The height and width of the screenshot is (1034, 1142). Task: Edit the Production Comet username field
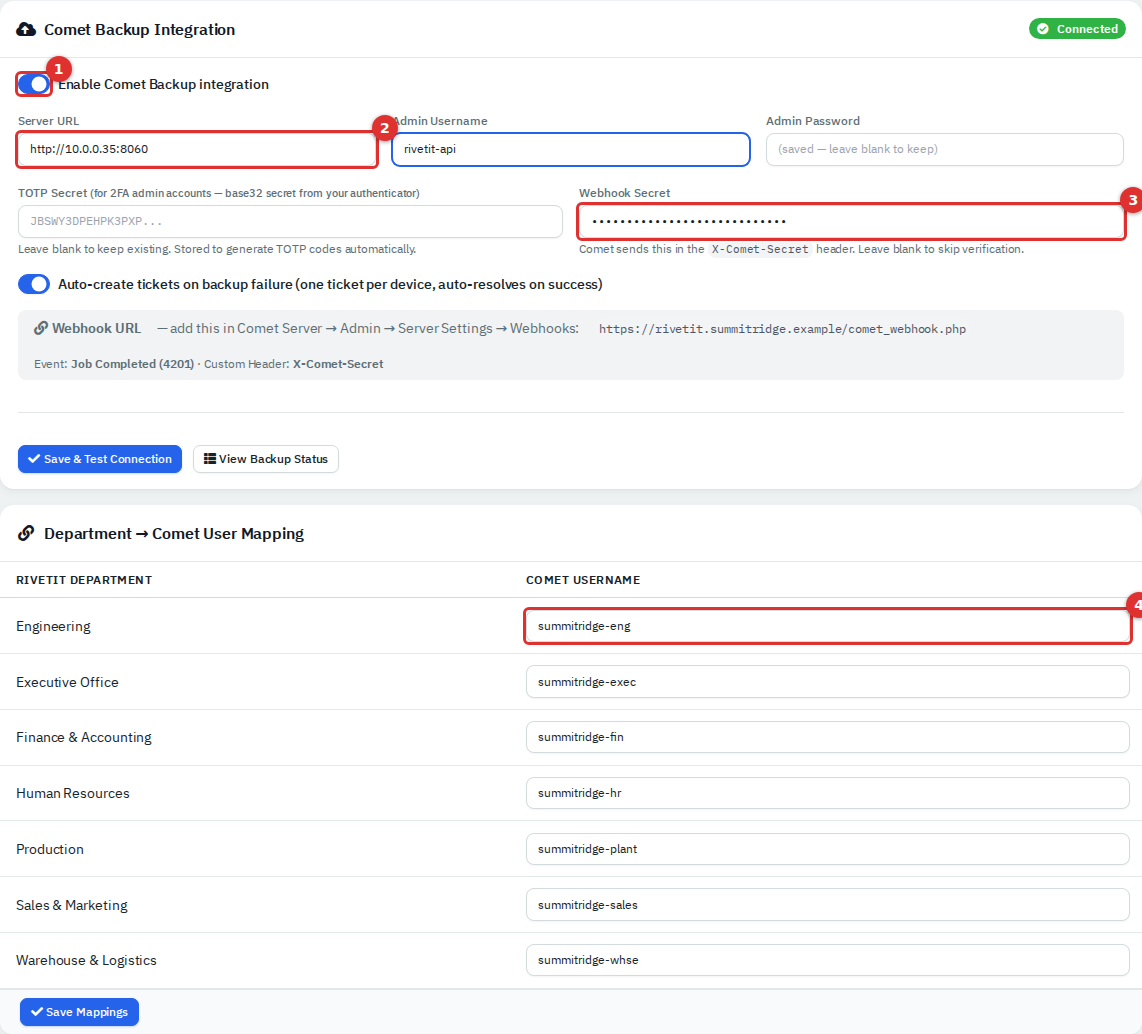click(x=827, y=849)
